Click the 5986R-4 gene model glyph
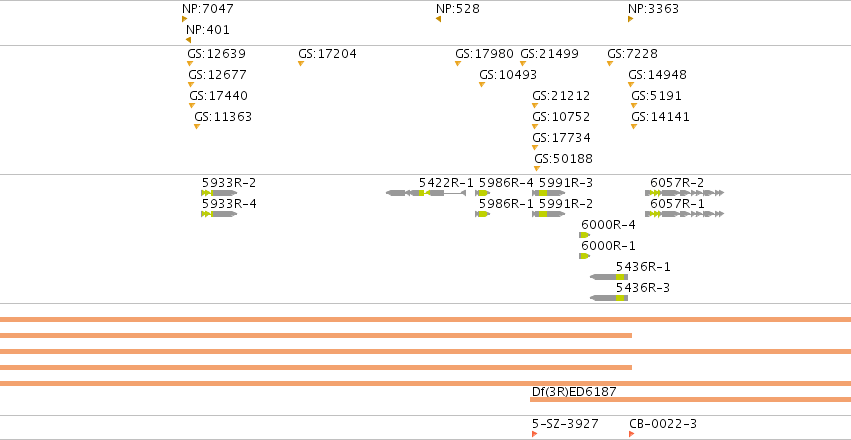851x440 pixels. pyautogui.click(x=482, y=193)
